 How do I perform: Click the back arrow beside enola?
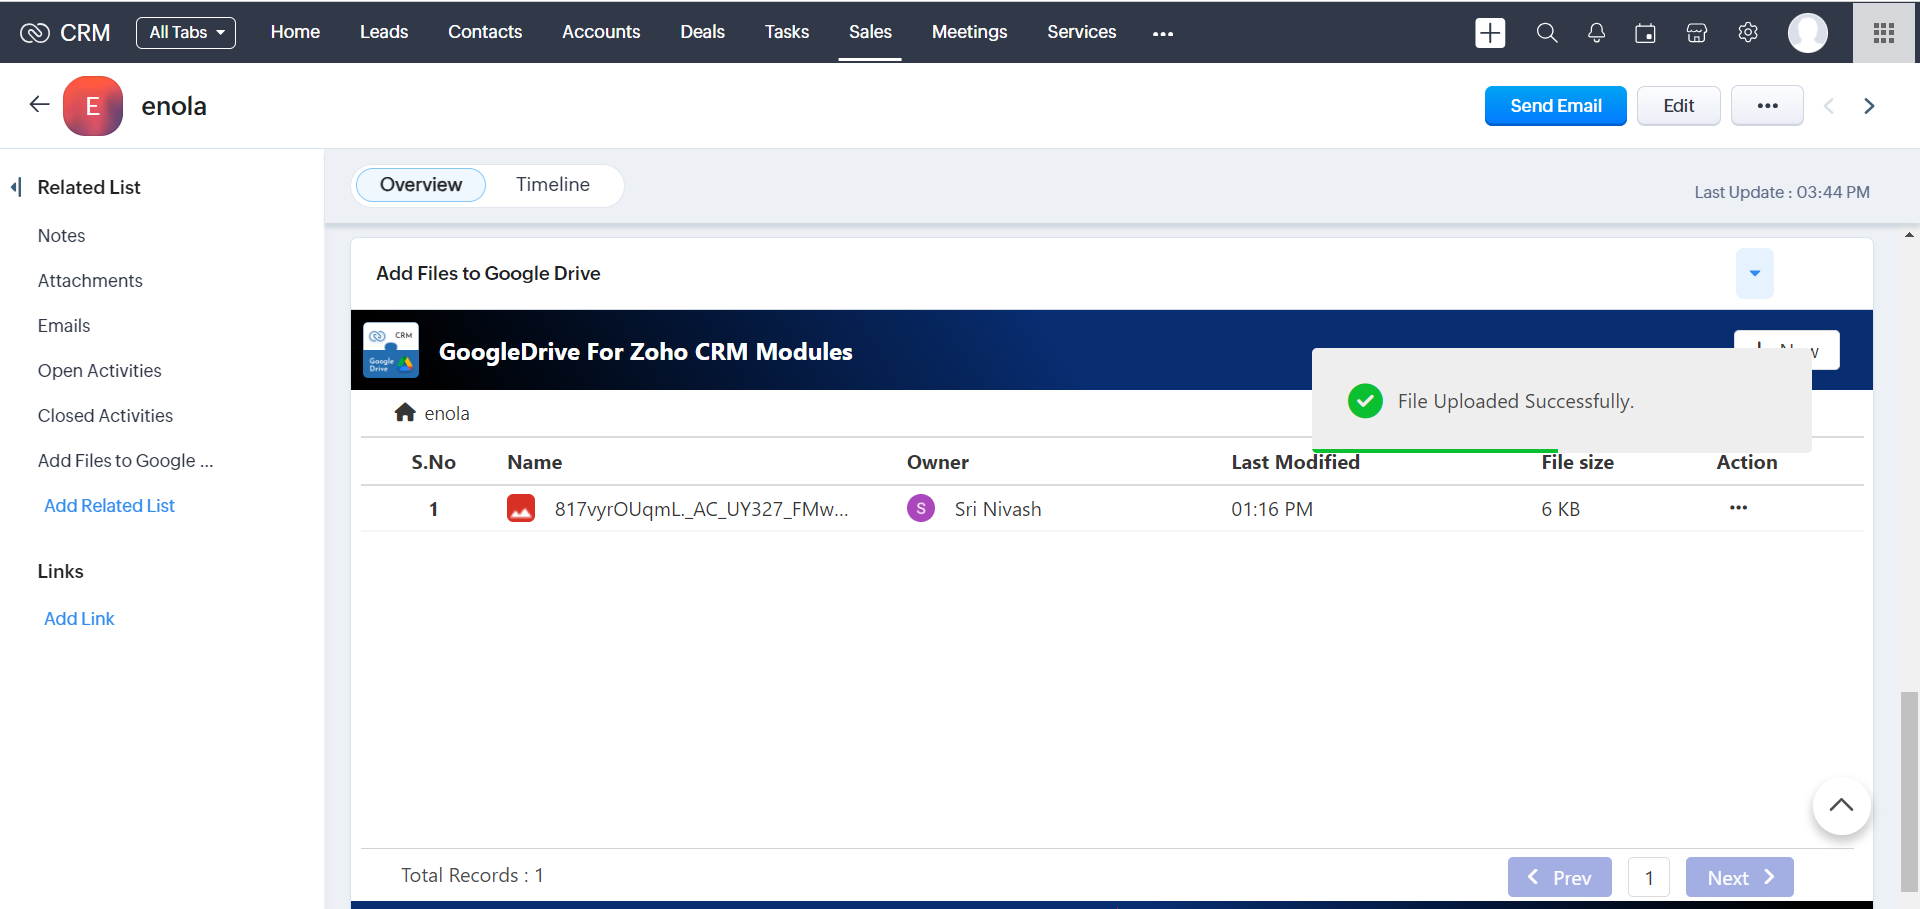pos(39,105)
